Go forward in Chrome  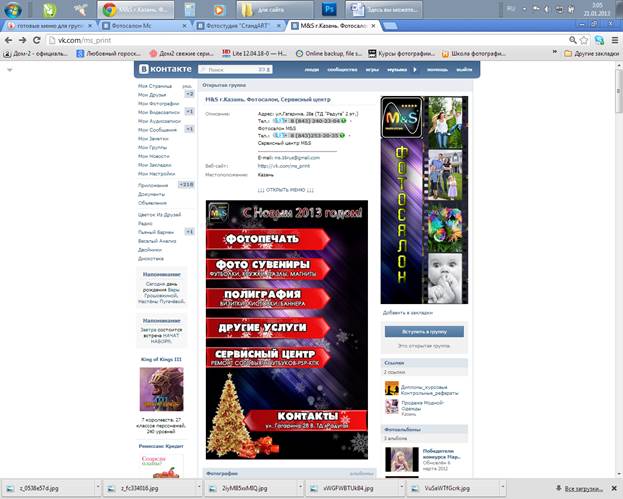pyautogui.click(x=23, y=40)
